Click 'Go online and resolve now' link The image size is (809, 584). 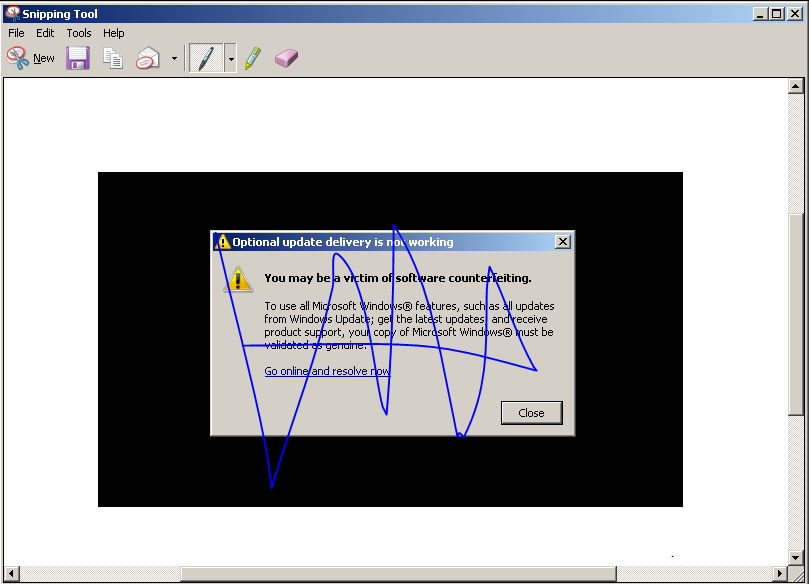[327, 371]
